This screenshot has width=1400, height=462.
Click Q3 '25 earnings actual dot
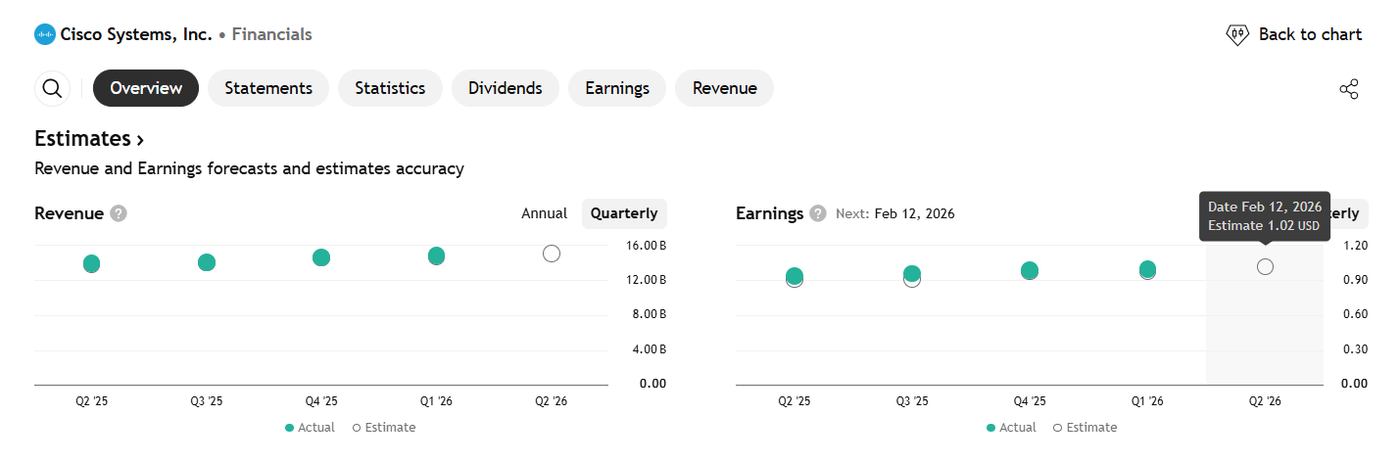click(x=912, y=274)
